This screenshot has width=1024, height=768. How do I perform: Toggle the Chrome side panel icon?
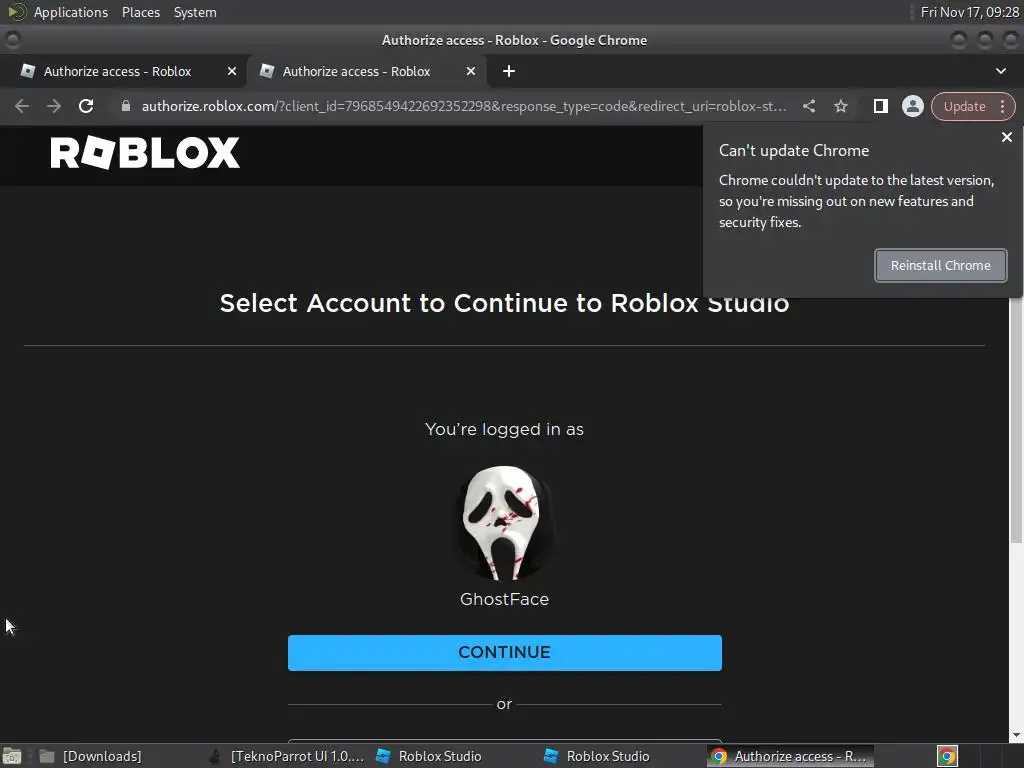(880, 106)
